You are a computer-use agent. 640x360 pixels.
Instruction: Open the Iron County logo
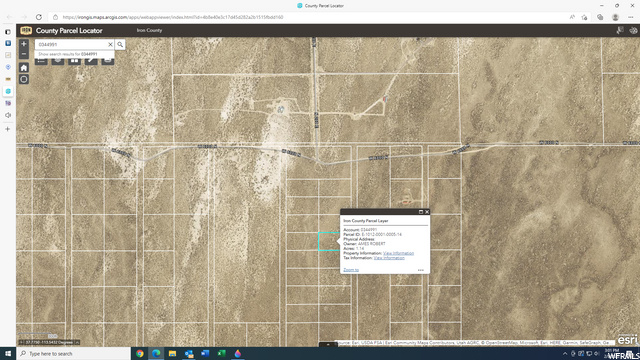[26, 31]
